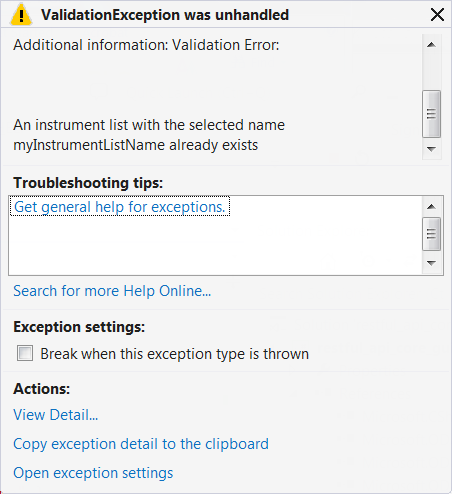The height and width of the screenshot is (494, 452).
Task: Open exception settings link
Action: tap(93, 473)
